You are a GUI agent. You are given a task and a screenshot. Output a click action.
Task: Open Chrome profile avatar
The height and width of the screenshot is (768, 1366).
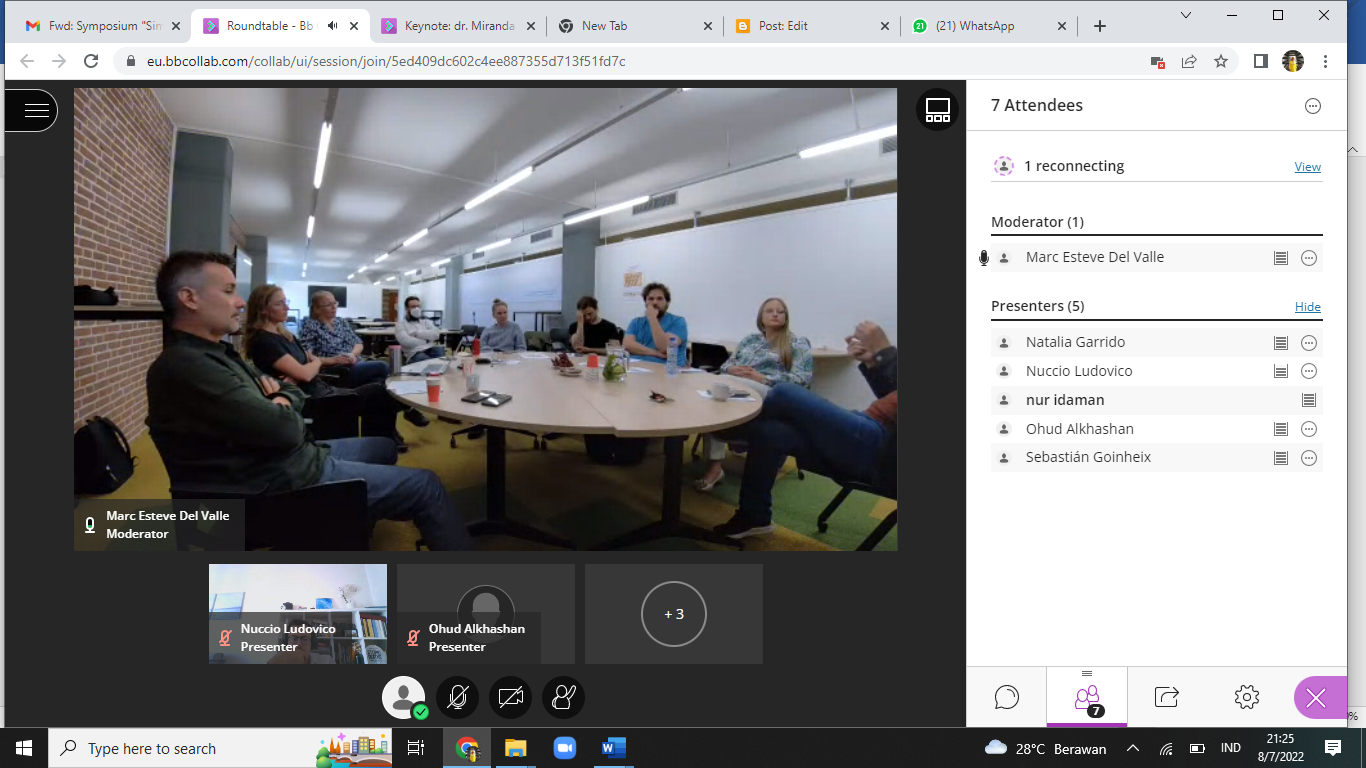pos(1293,61)
